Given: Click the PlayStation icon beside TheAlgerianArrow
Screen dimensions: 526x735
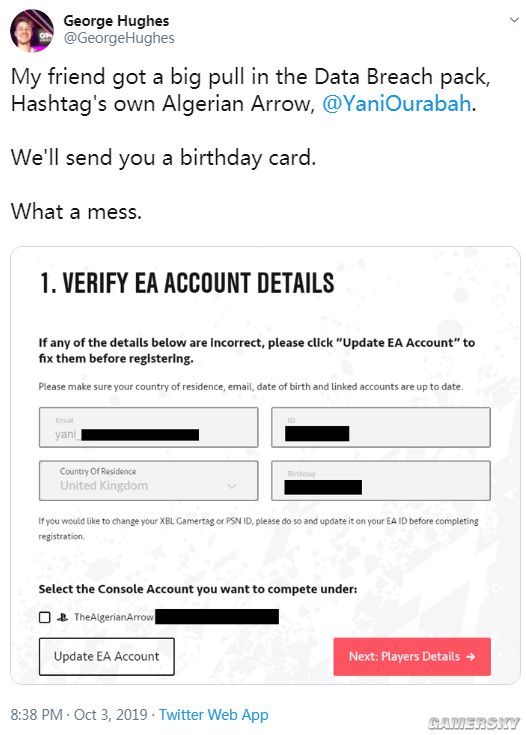Looking at the screenshot, I should coord(62,617).
